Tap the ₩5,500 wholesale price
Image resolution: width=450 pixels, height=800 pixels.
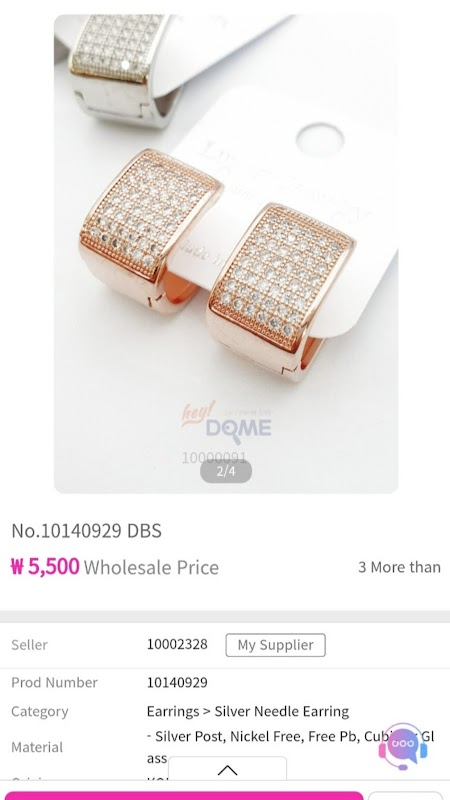pos(45,567)
